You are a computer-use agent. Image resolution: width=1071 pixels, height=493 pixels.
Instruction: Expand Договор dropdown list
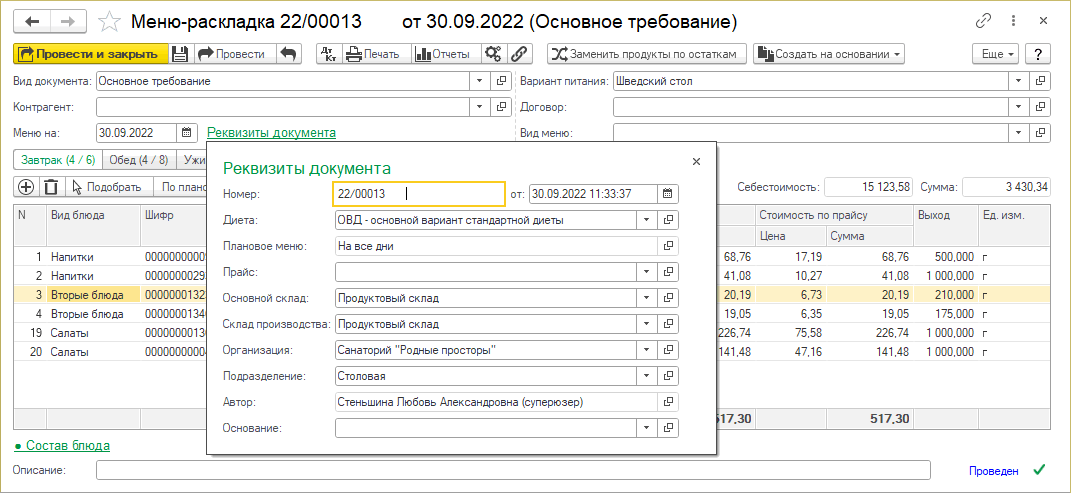[x=1019, y=107]
